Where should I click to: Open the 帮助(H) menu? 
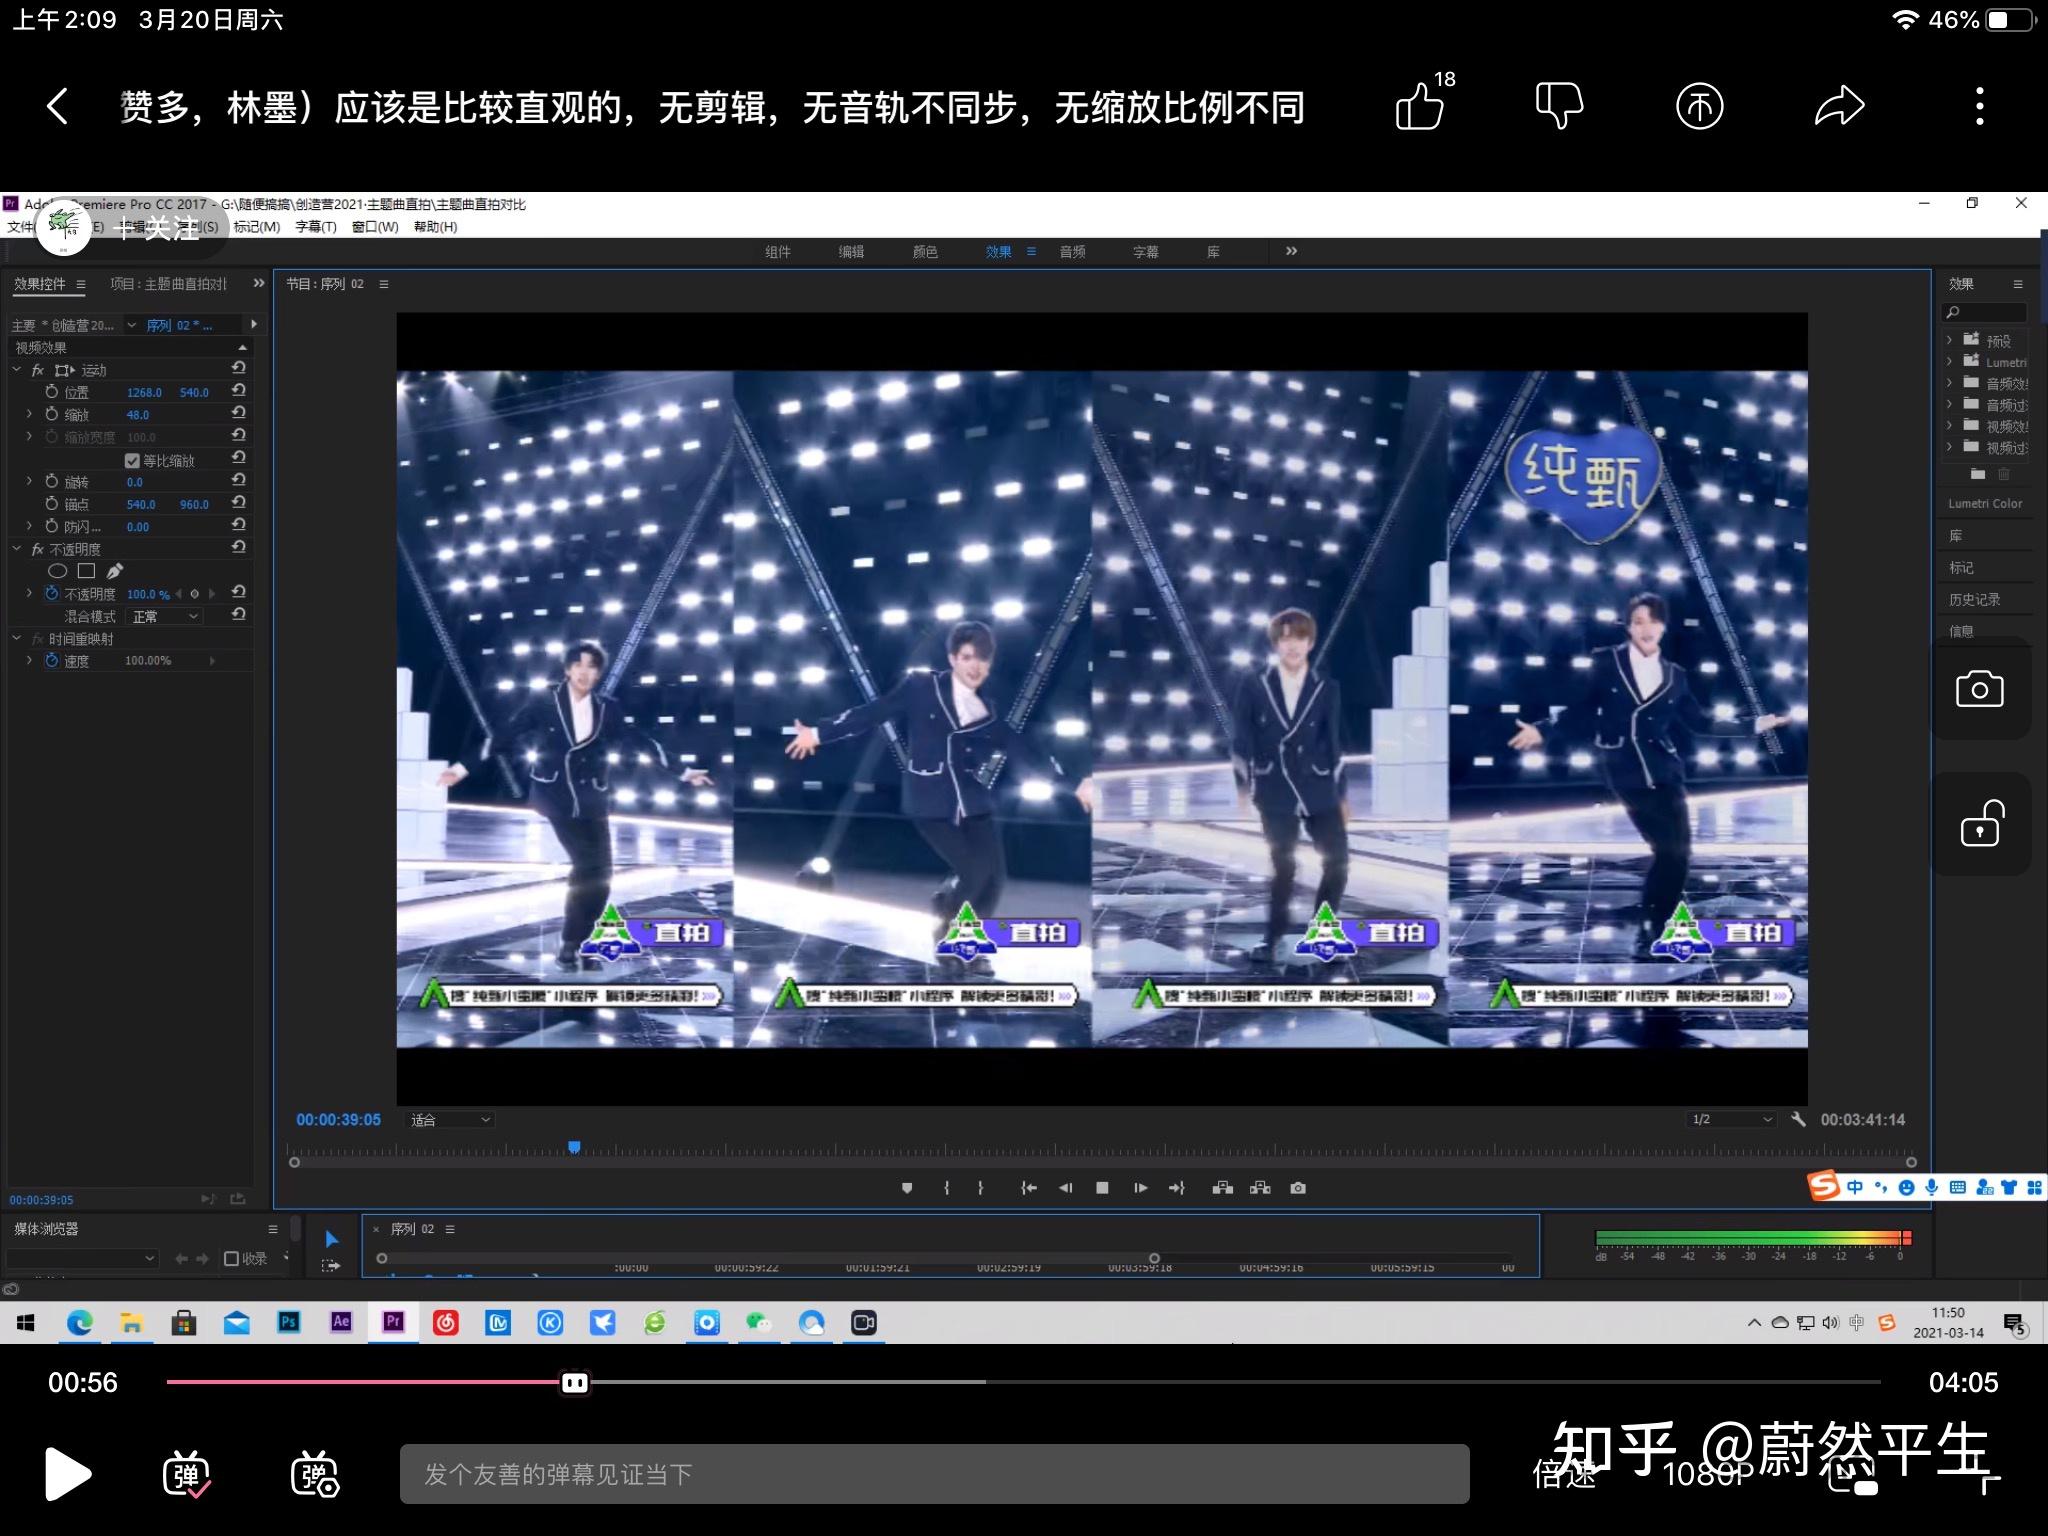[x=435, y=227]
